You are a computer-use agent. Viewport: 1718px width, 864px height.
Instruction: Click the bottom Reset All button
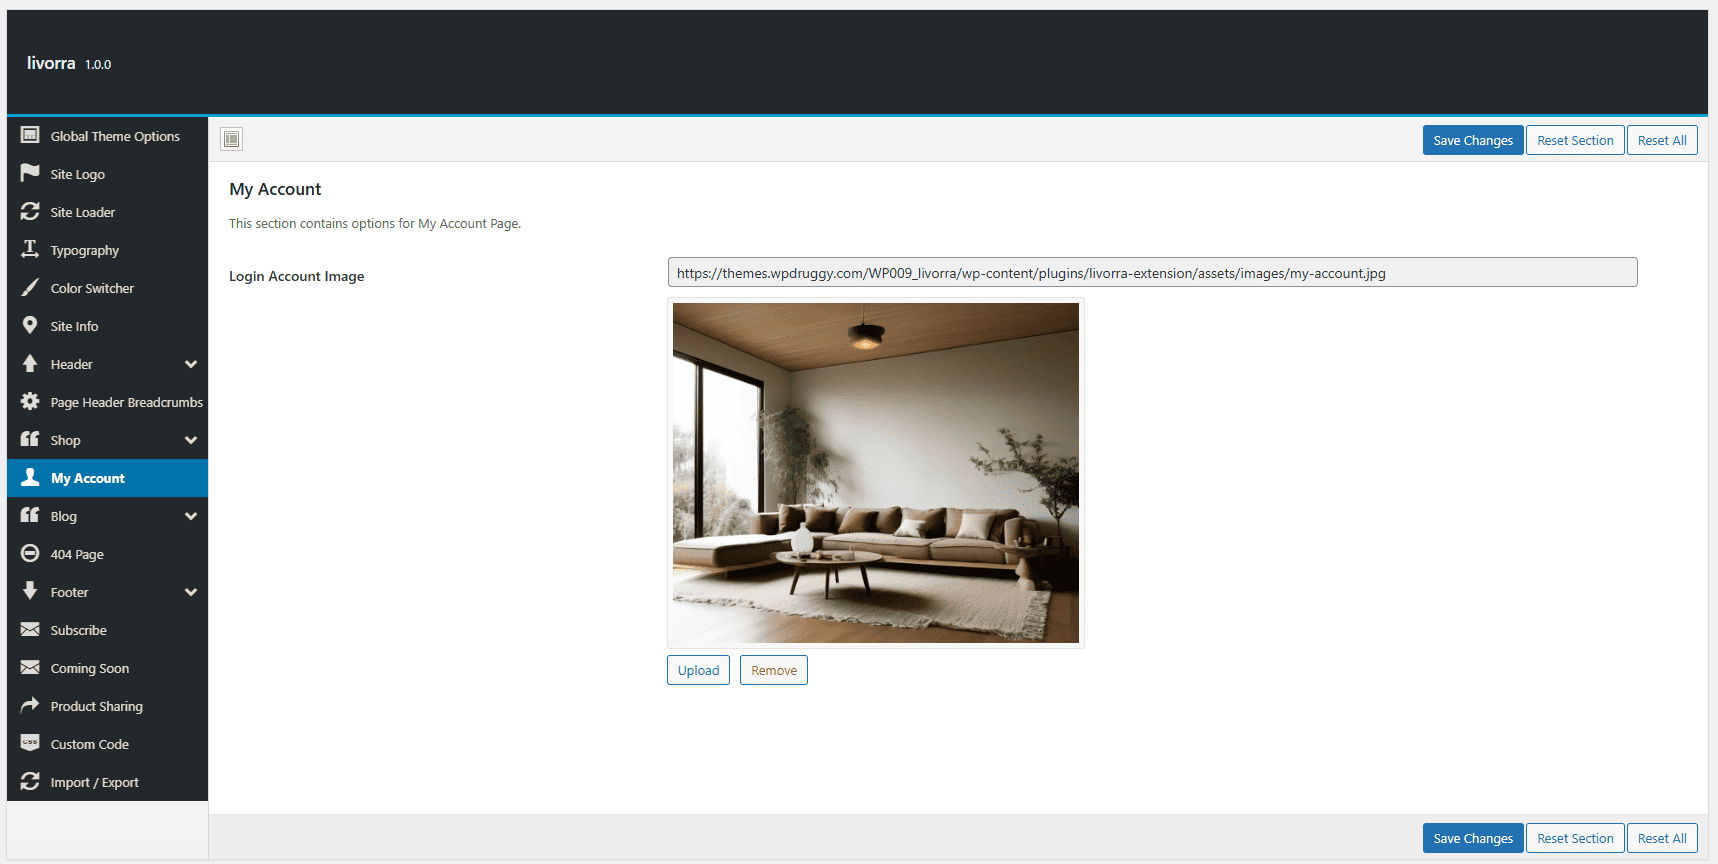(1662, 838)
